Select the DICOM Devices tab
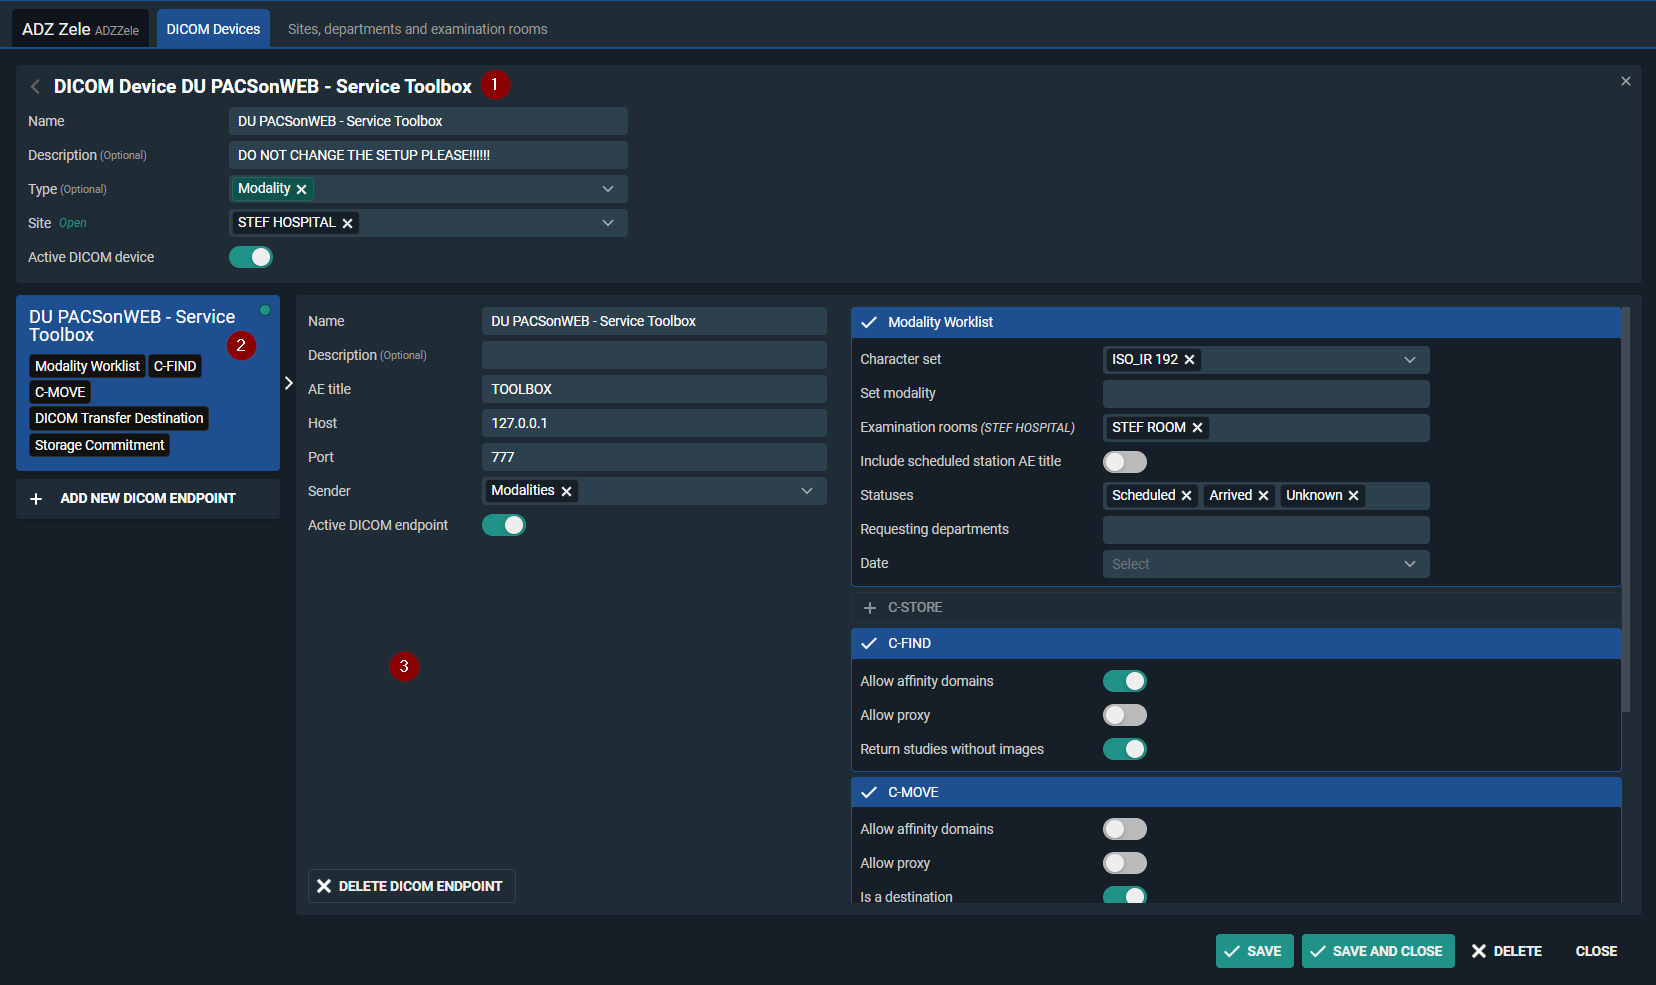Screen dimensions: 1656x985 pyautogui.click(x=213, y=29)
